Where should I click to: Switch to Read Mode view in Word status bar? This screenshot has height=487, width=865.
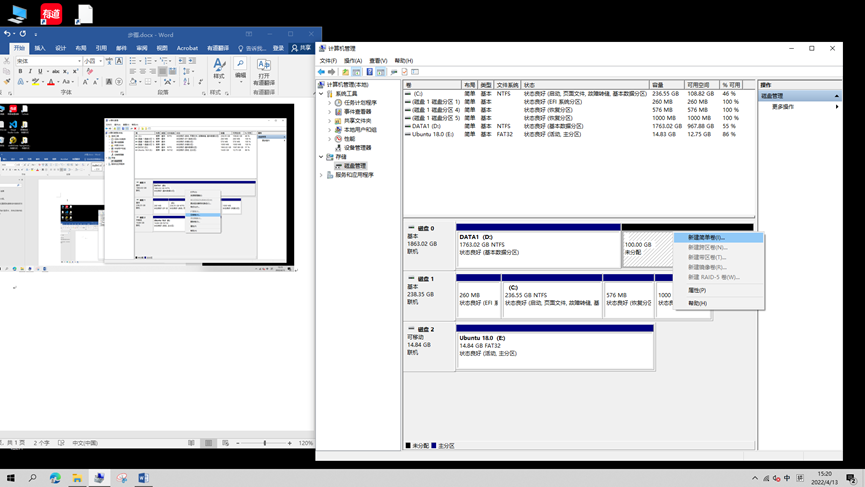pyautogui.click(x=191, y=443)
